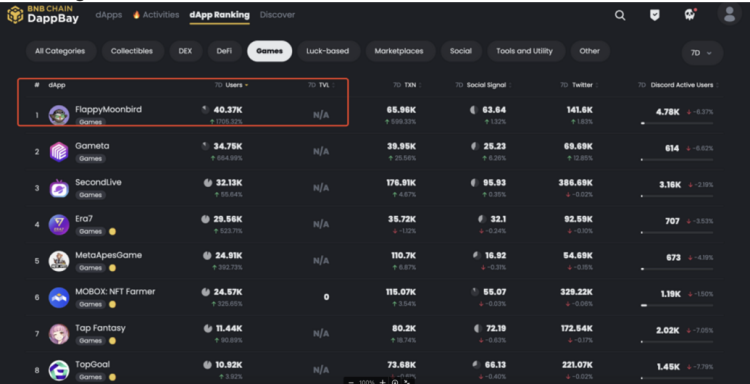Click the yellow badge beside Era7 Games tag
750x384 pixels.
[112, 231]
